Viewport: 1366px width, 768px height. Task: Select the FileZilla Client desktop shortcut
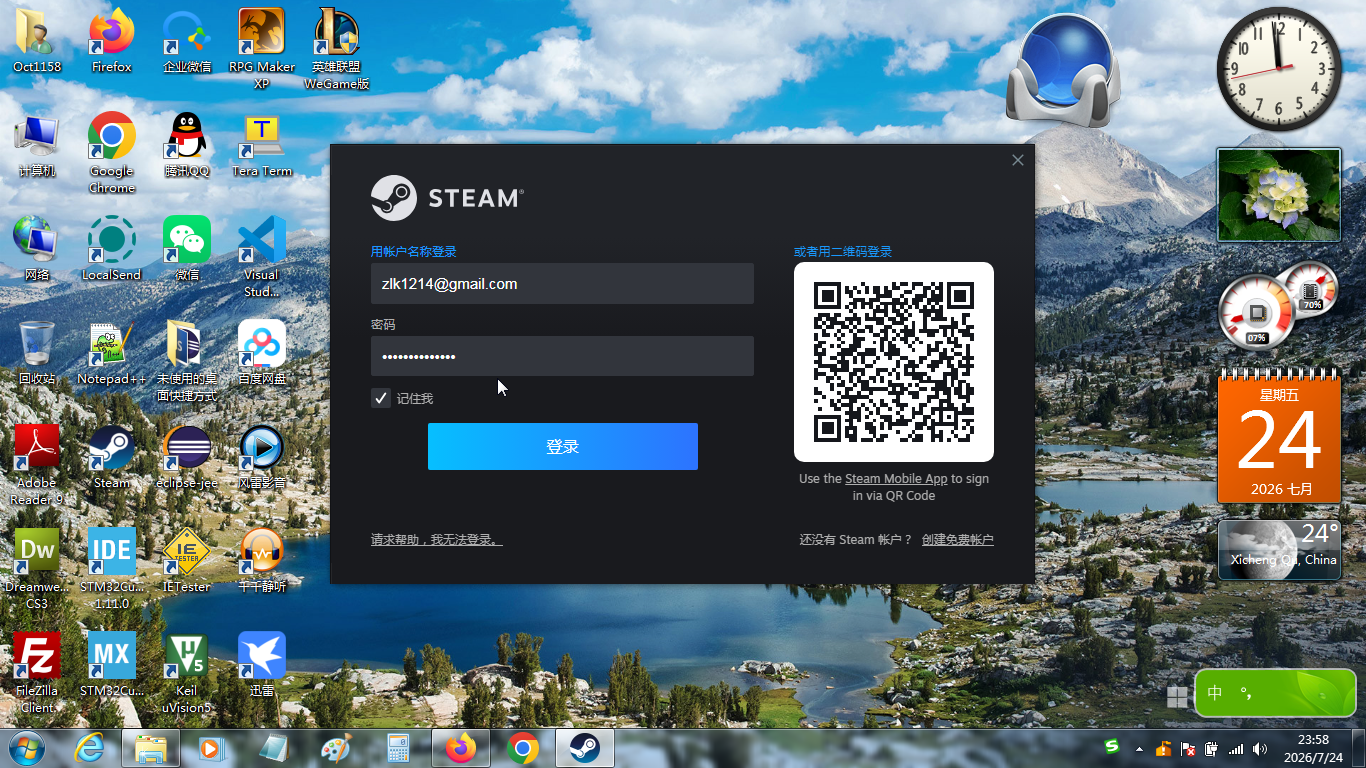tap(37, 673)
